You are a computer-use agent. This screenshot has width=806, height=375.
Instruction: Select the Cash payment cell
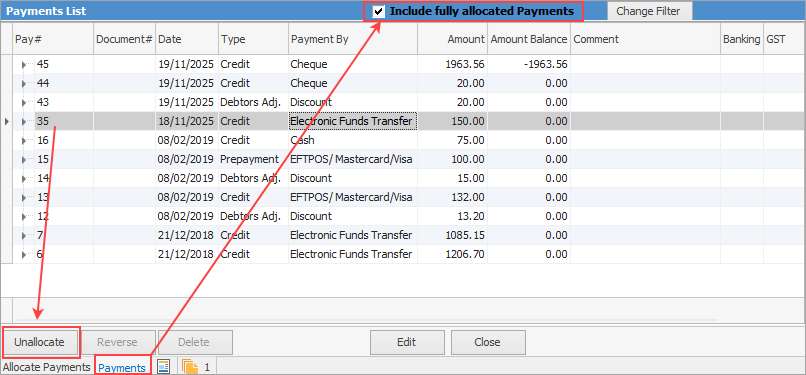click(353, 141)
